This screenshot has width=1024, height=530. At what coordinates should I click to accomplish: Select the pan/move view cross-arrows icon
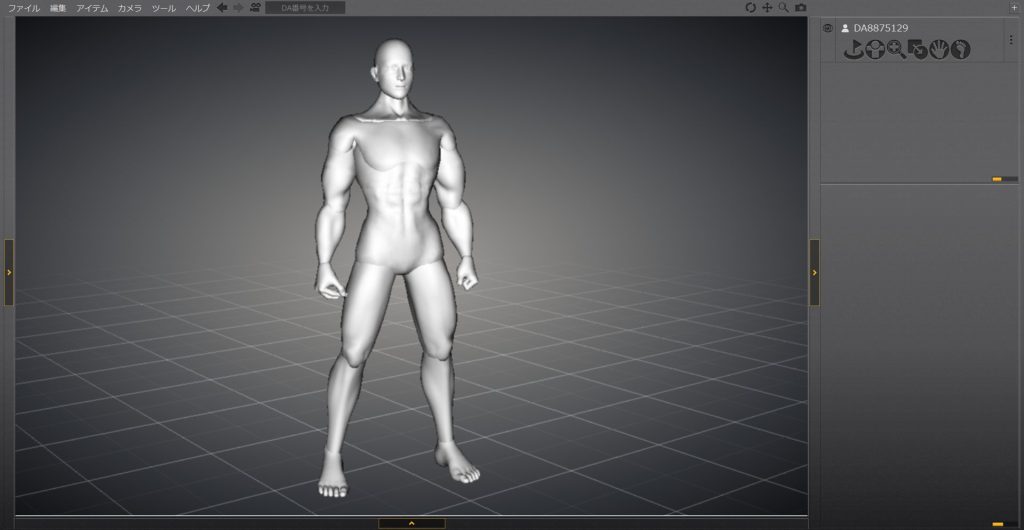tap(767, 8)
